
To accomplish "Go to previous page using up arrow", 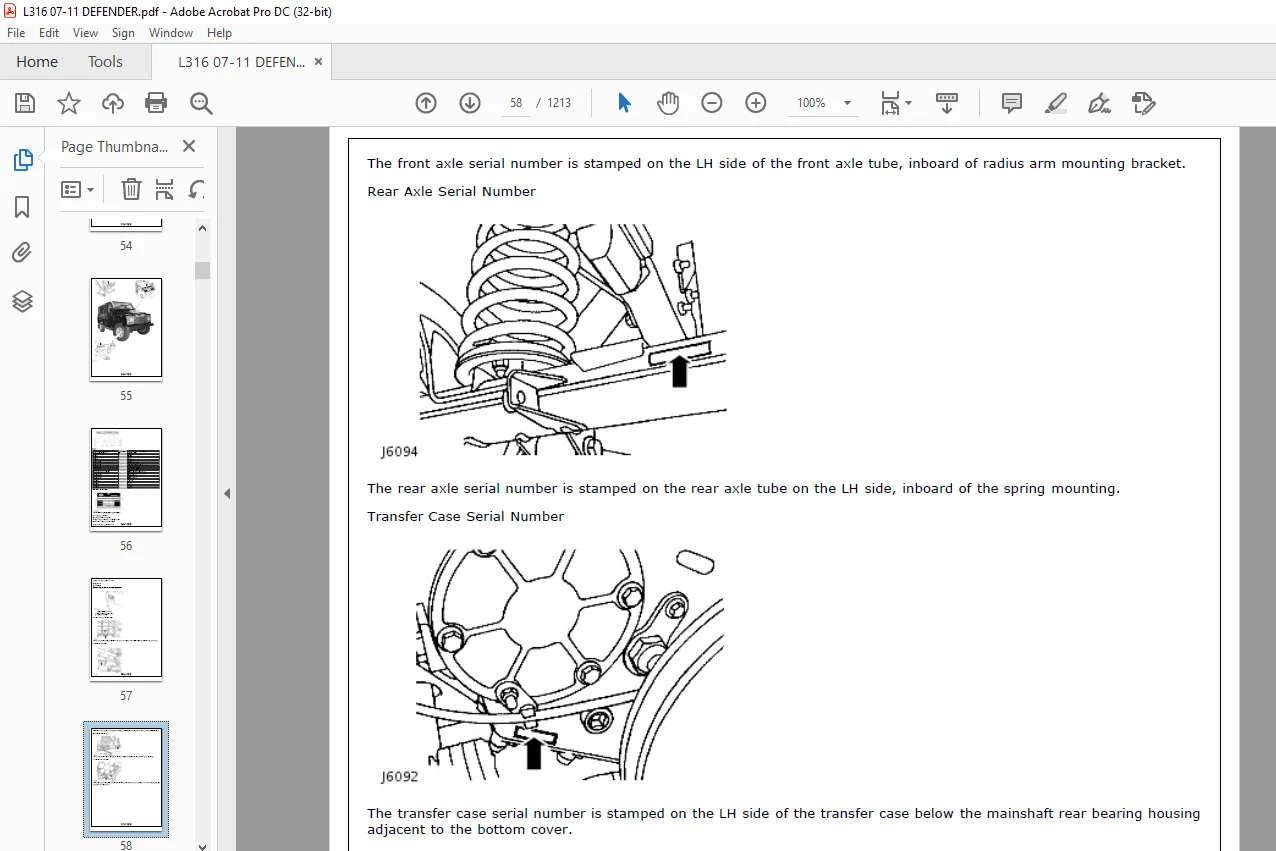I will point(426,103).
